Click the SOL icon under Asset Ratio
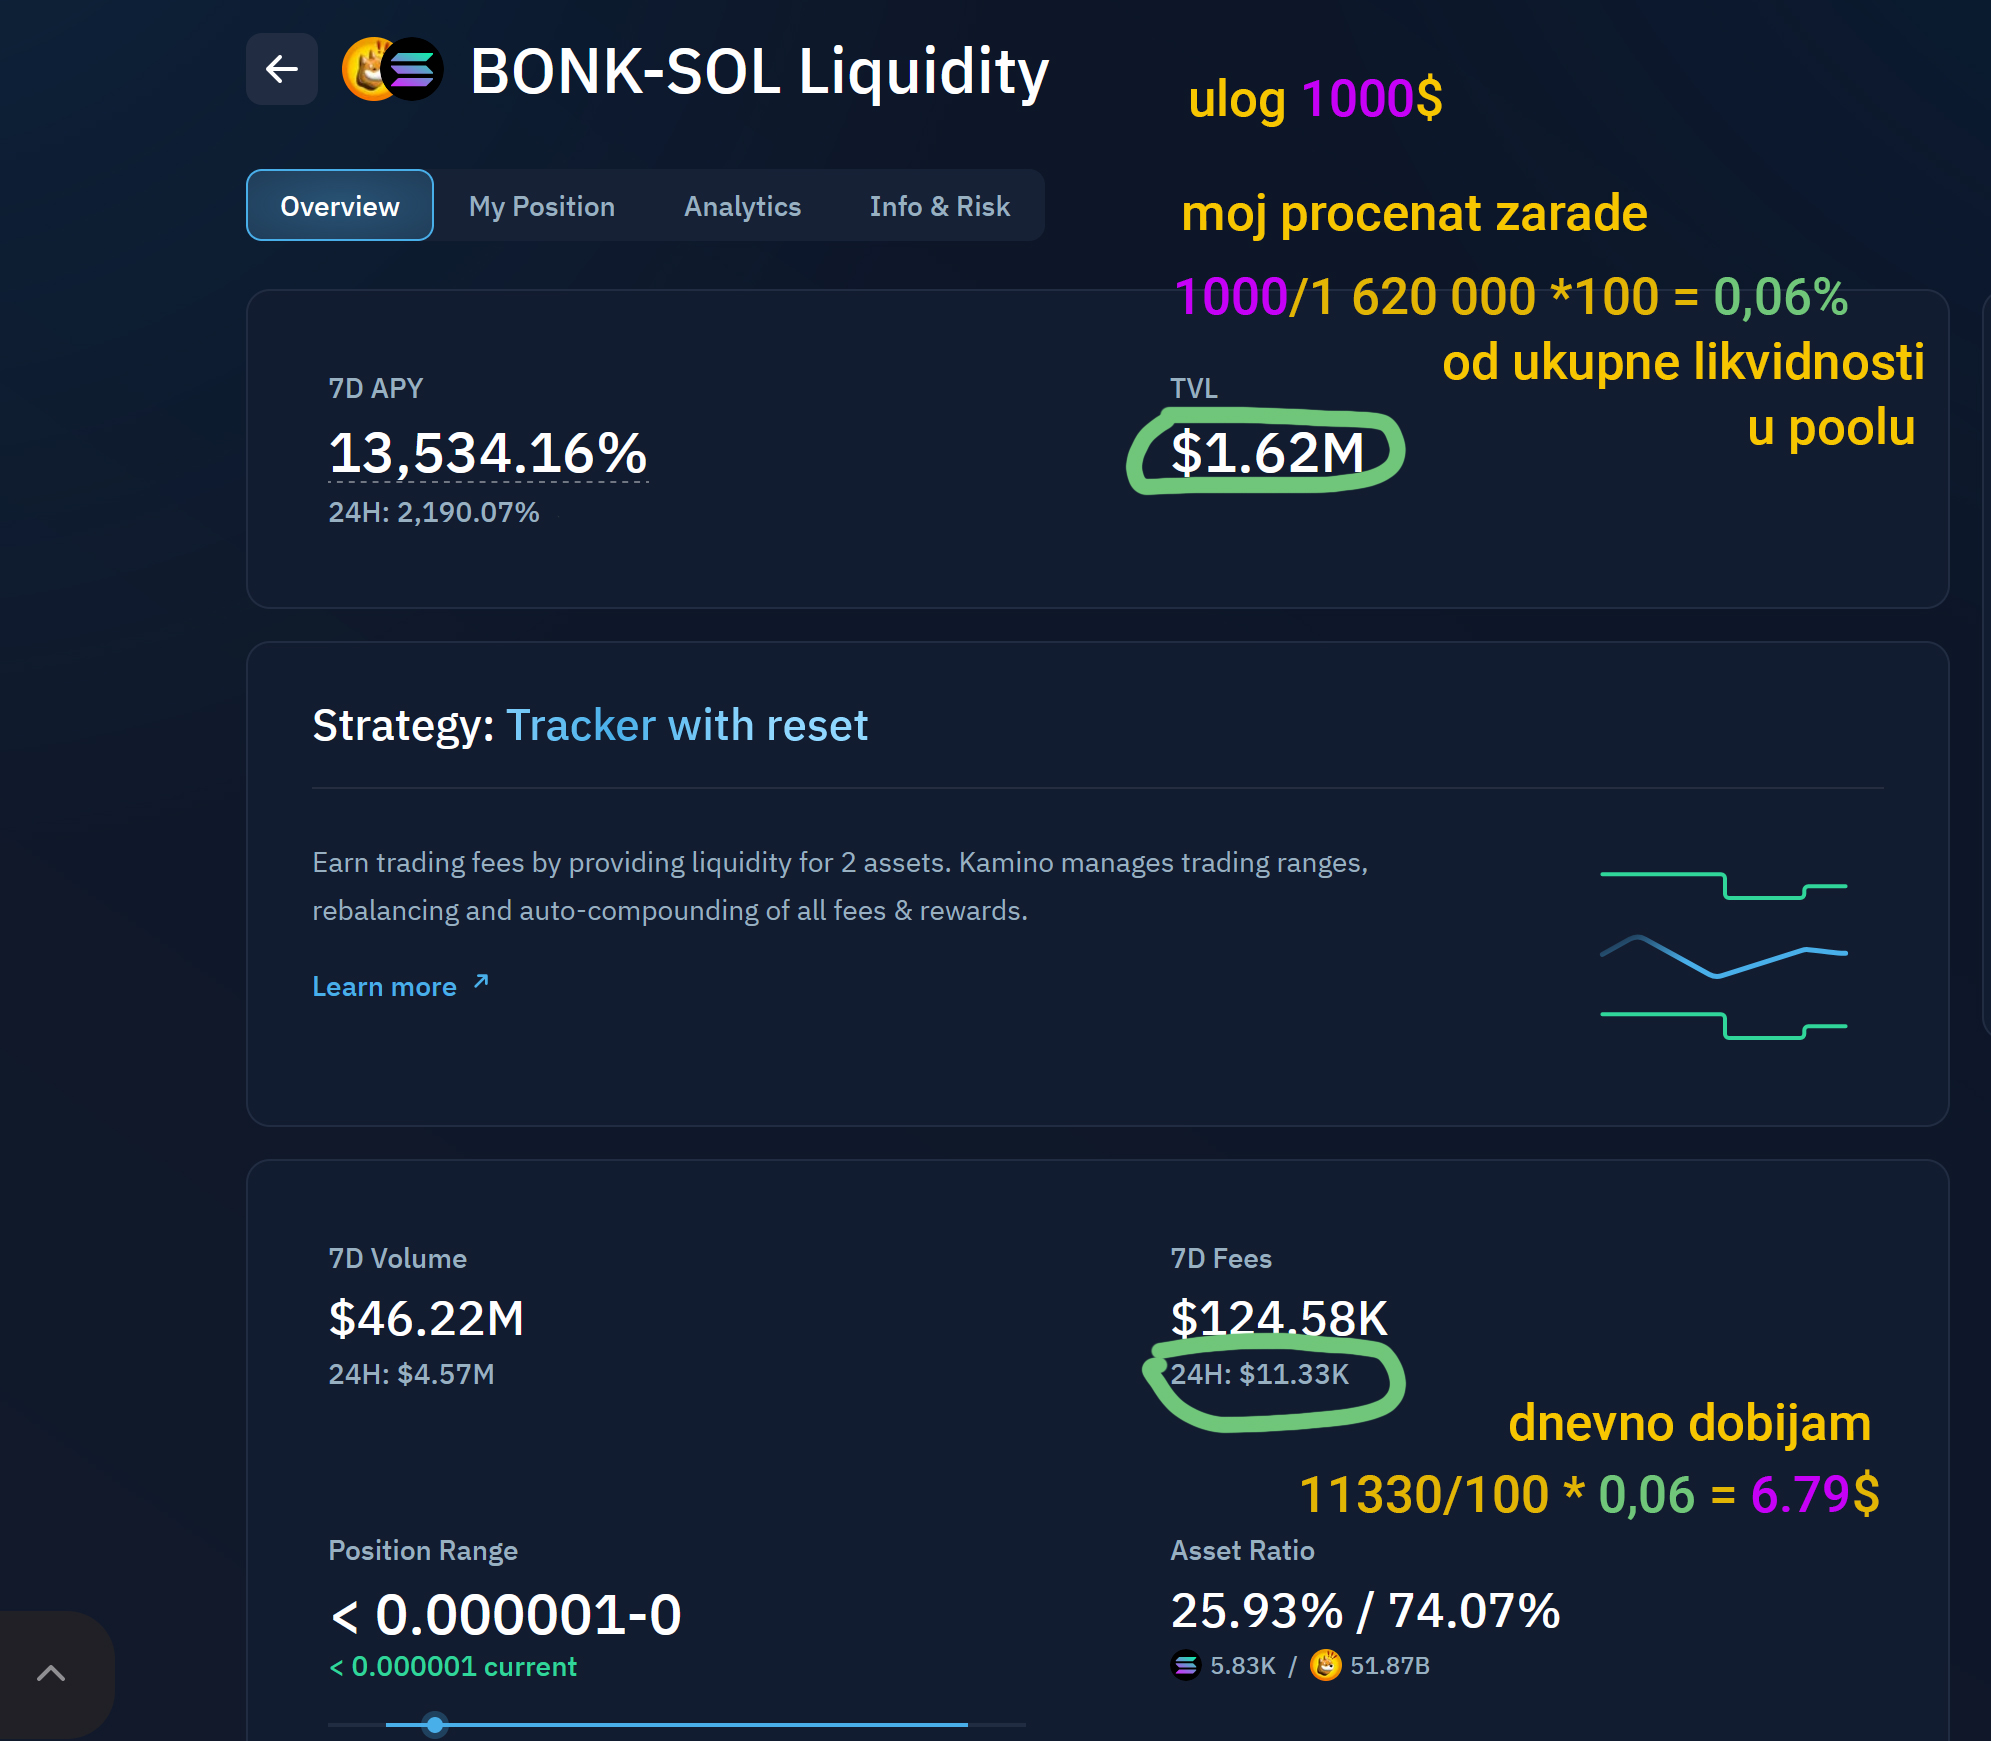Viewport: 1991px width, 1741px height. point(1186,1665)
